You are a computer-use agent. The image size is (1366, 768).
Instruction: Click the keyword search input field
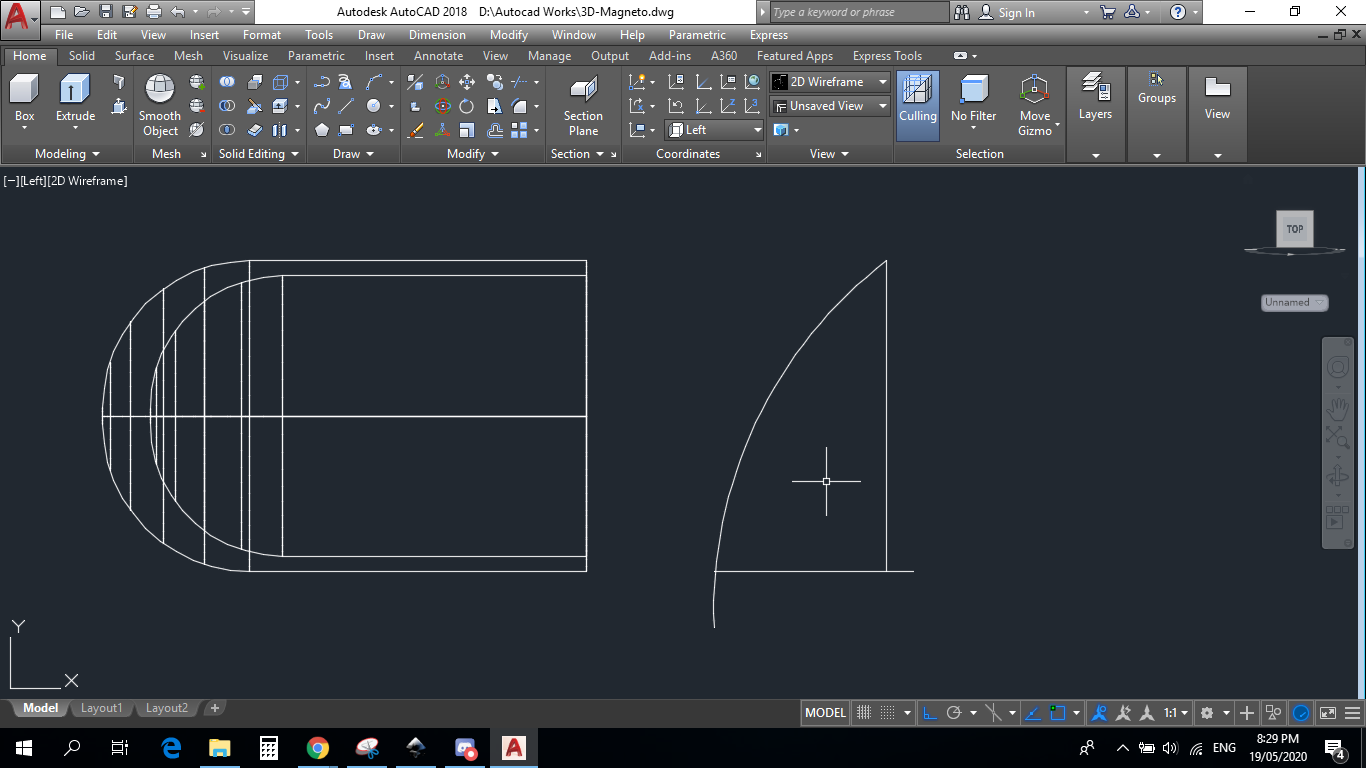pos(858,12)
